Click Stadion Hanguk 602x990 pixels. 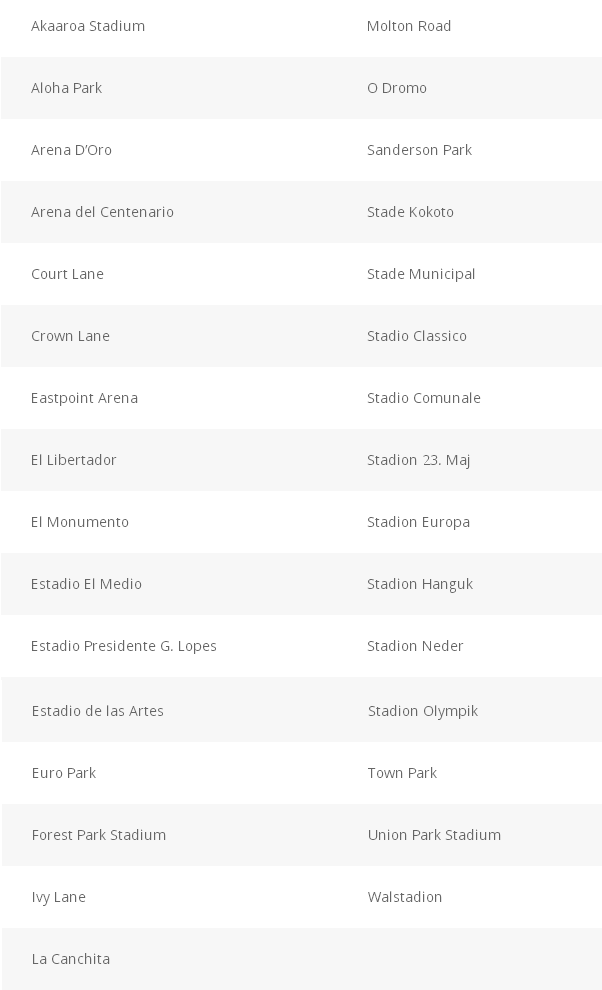click(x=420, y=585)
